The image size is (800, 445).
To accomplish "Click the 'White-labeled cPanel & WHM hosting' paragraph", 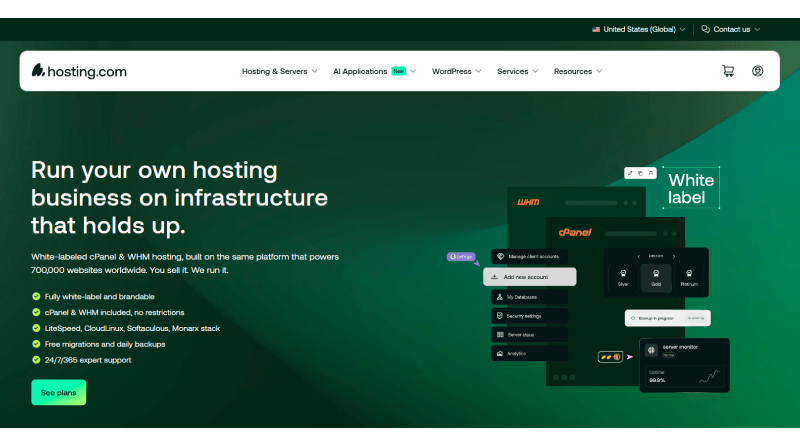I will [x=185, y=263].
